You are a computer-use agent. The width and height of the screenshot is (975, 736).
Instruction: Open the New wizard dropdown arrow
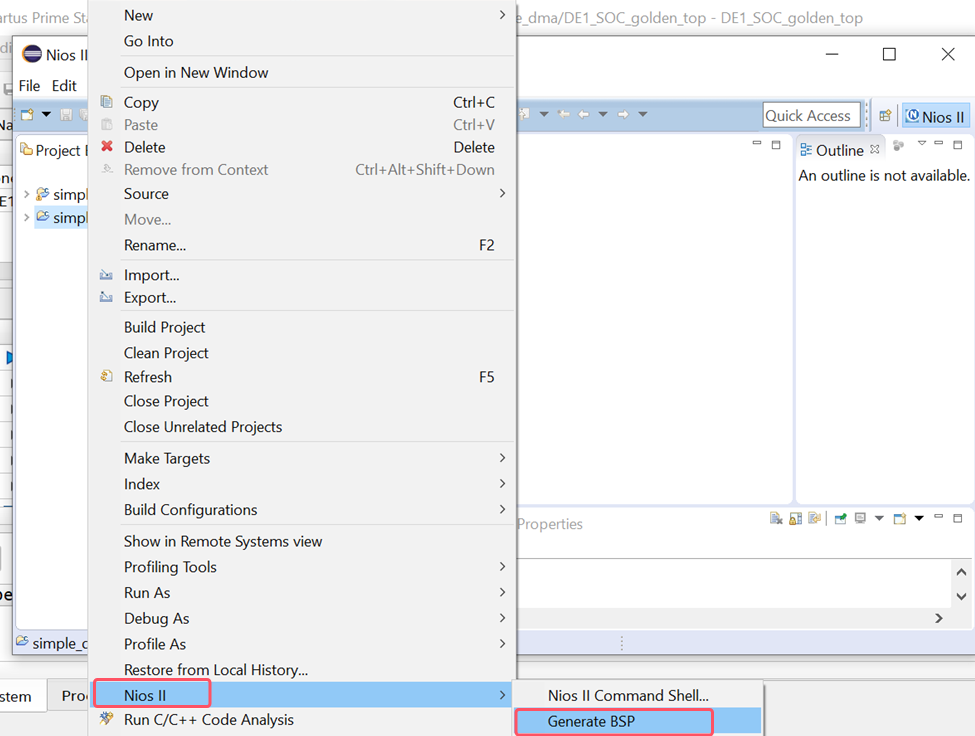pos(46,114)
